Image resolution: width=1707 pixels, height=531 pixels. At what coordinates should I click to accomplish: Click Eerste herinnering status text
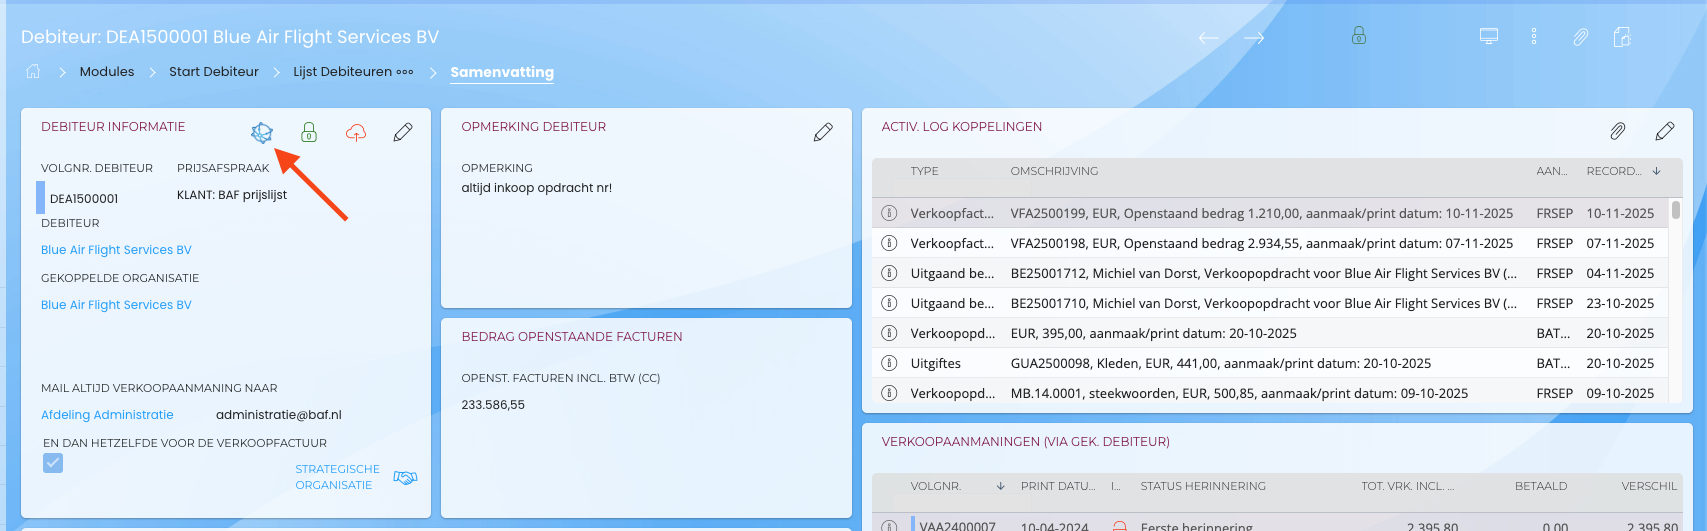pyautogui.click(x=1196, y=526)
